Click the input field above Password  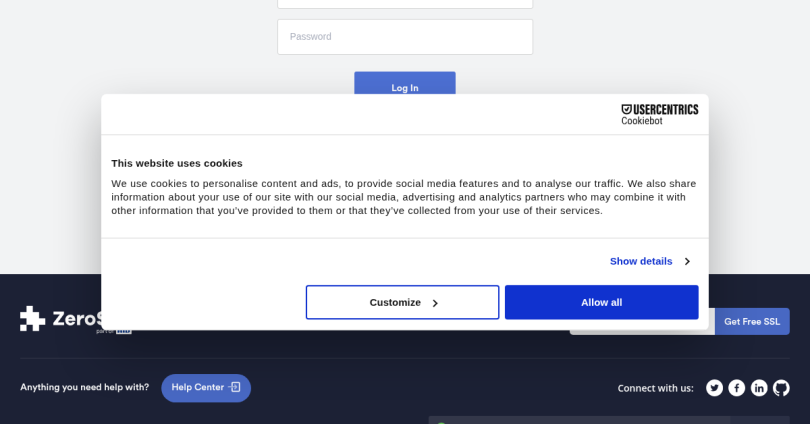pos(405,3)
